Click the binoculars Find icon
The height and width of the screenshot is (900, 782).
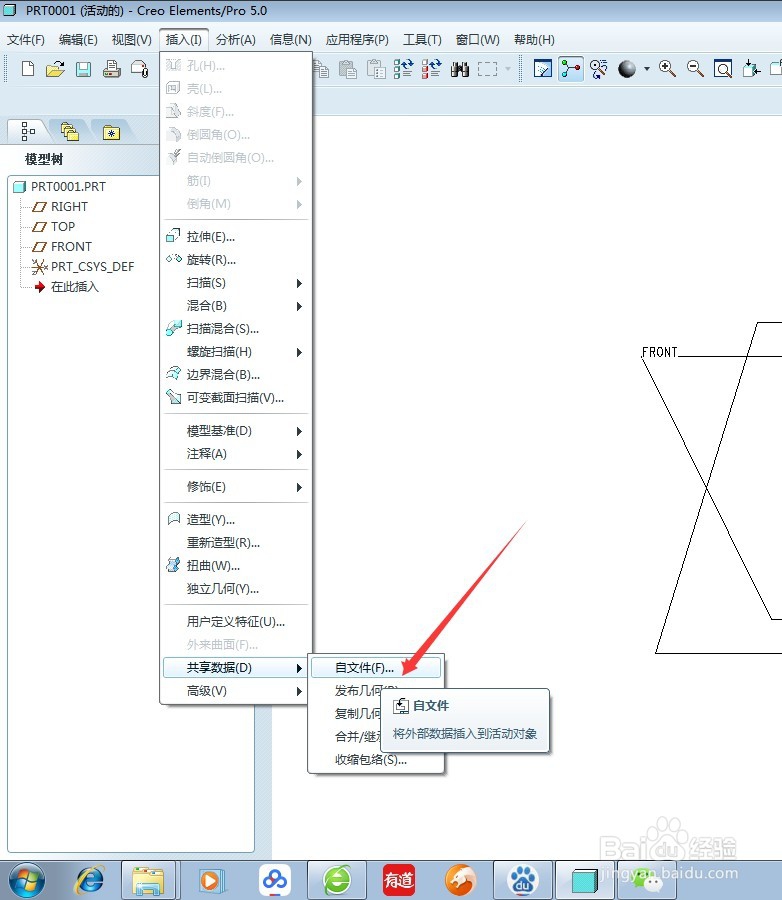460,69
